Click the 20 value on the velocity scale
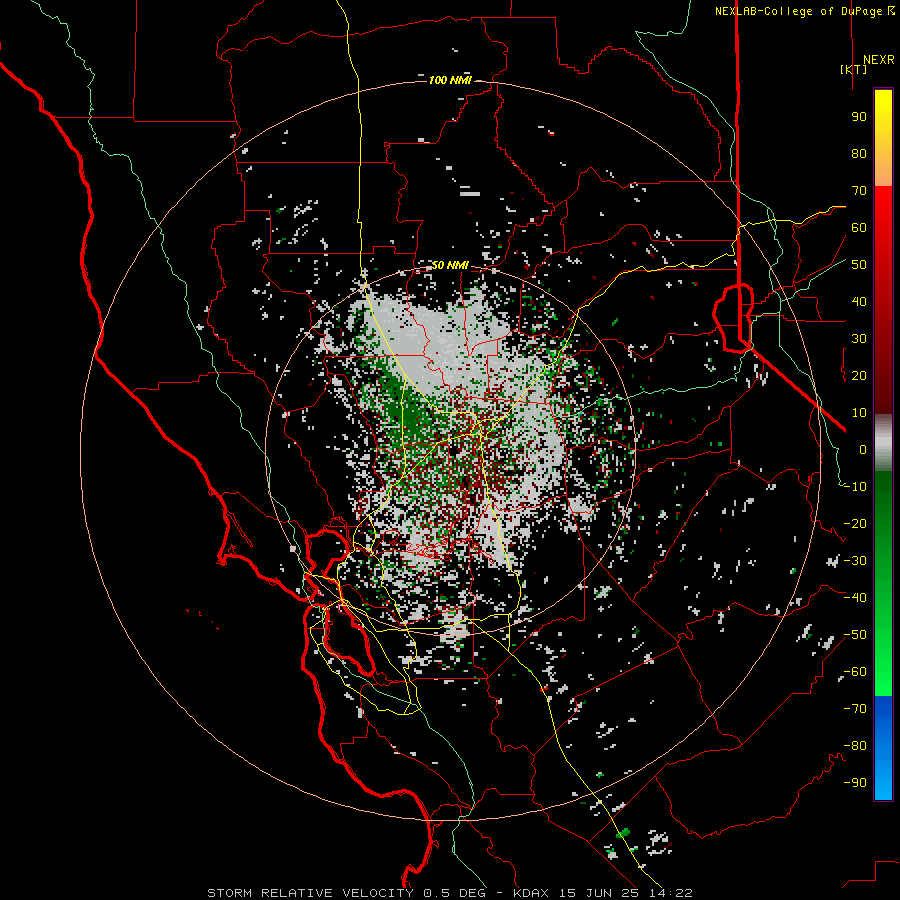 [x=859, y=376]
